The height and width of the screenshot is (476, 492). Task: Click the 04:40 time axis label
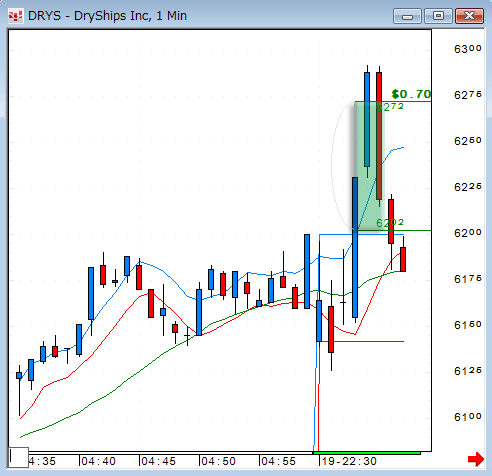[x=98, y=461]
